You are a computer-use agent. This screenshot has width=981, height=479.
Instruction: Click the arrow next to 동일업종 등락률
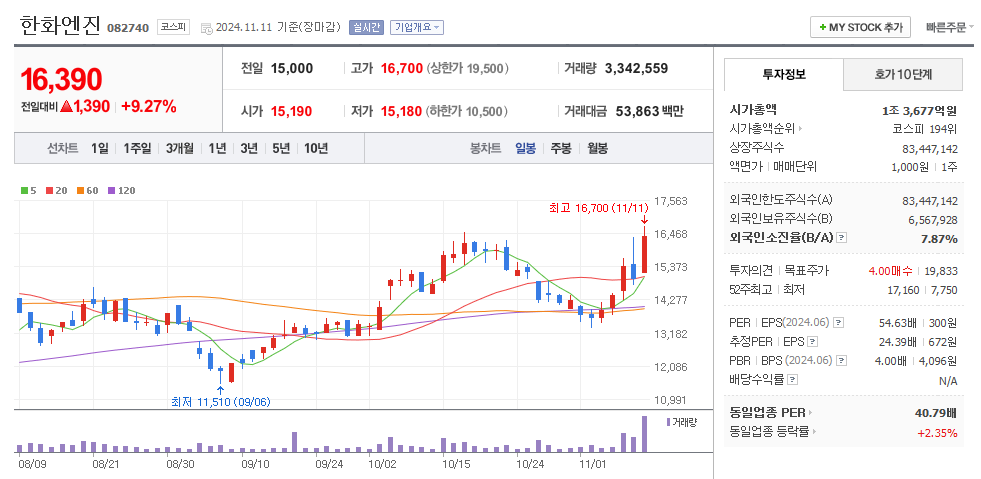(x=813, y=431)
